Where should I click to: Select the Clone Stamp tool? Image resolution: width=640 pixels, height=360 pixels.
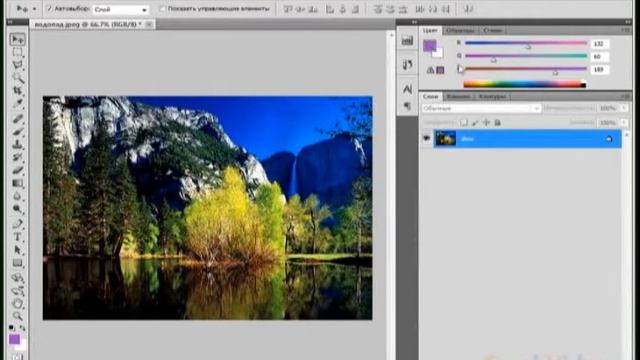17,144
